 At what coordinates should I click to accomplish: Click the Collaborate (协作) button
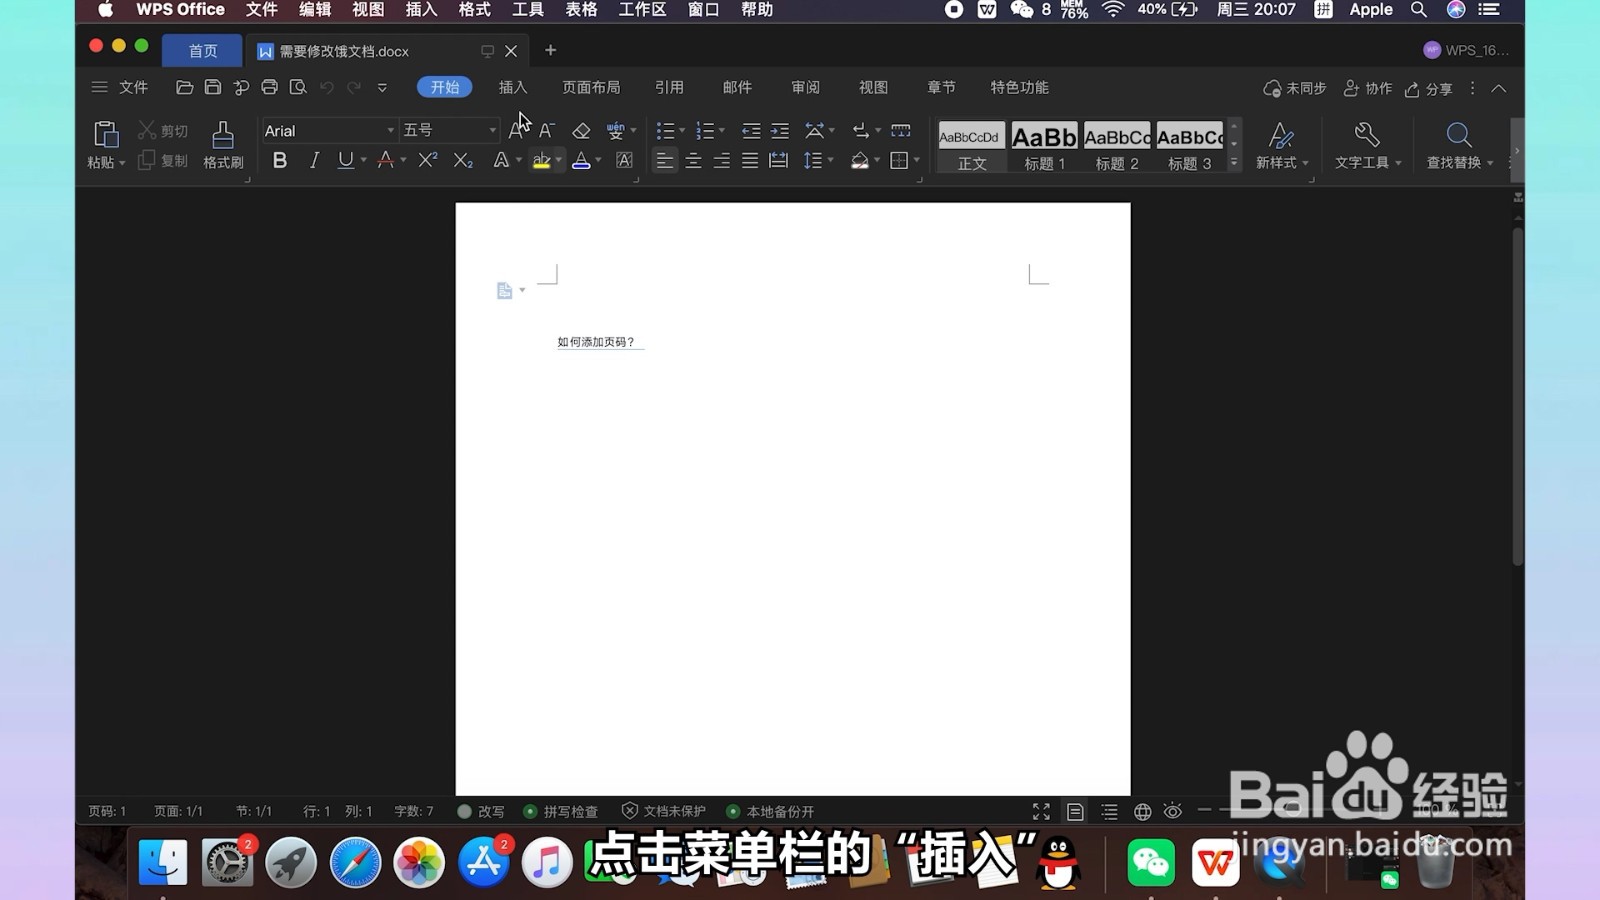pos(1367,89)
